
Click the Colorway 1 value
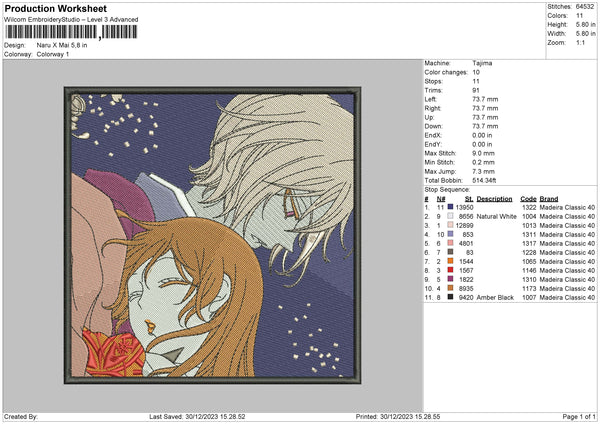click(53, 54)
